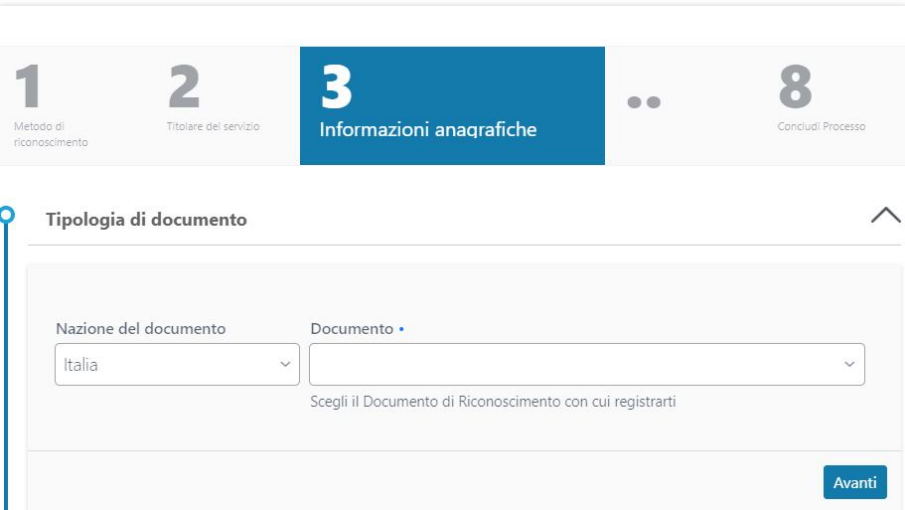This screenshot has height=510, width=905.
Task: Click the circle marker on the left timeline
Action: 8,213
